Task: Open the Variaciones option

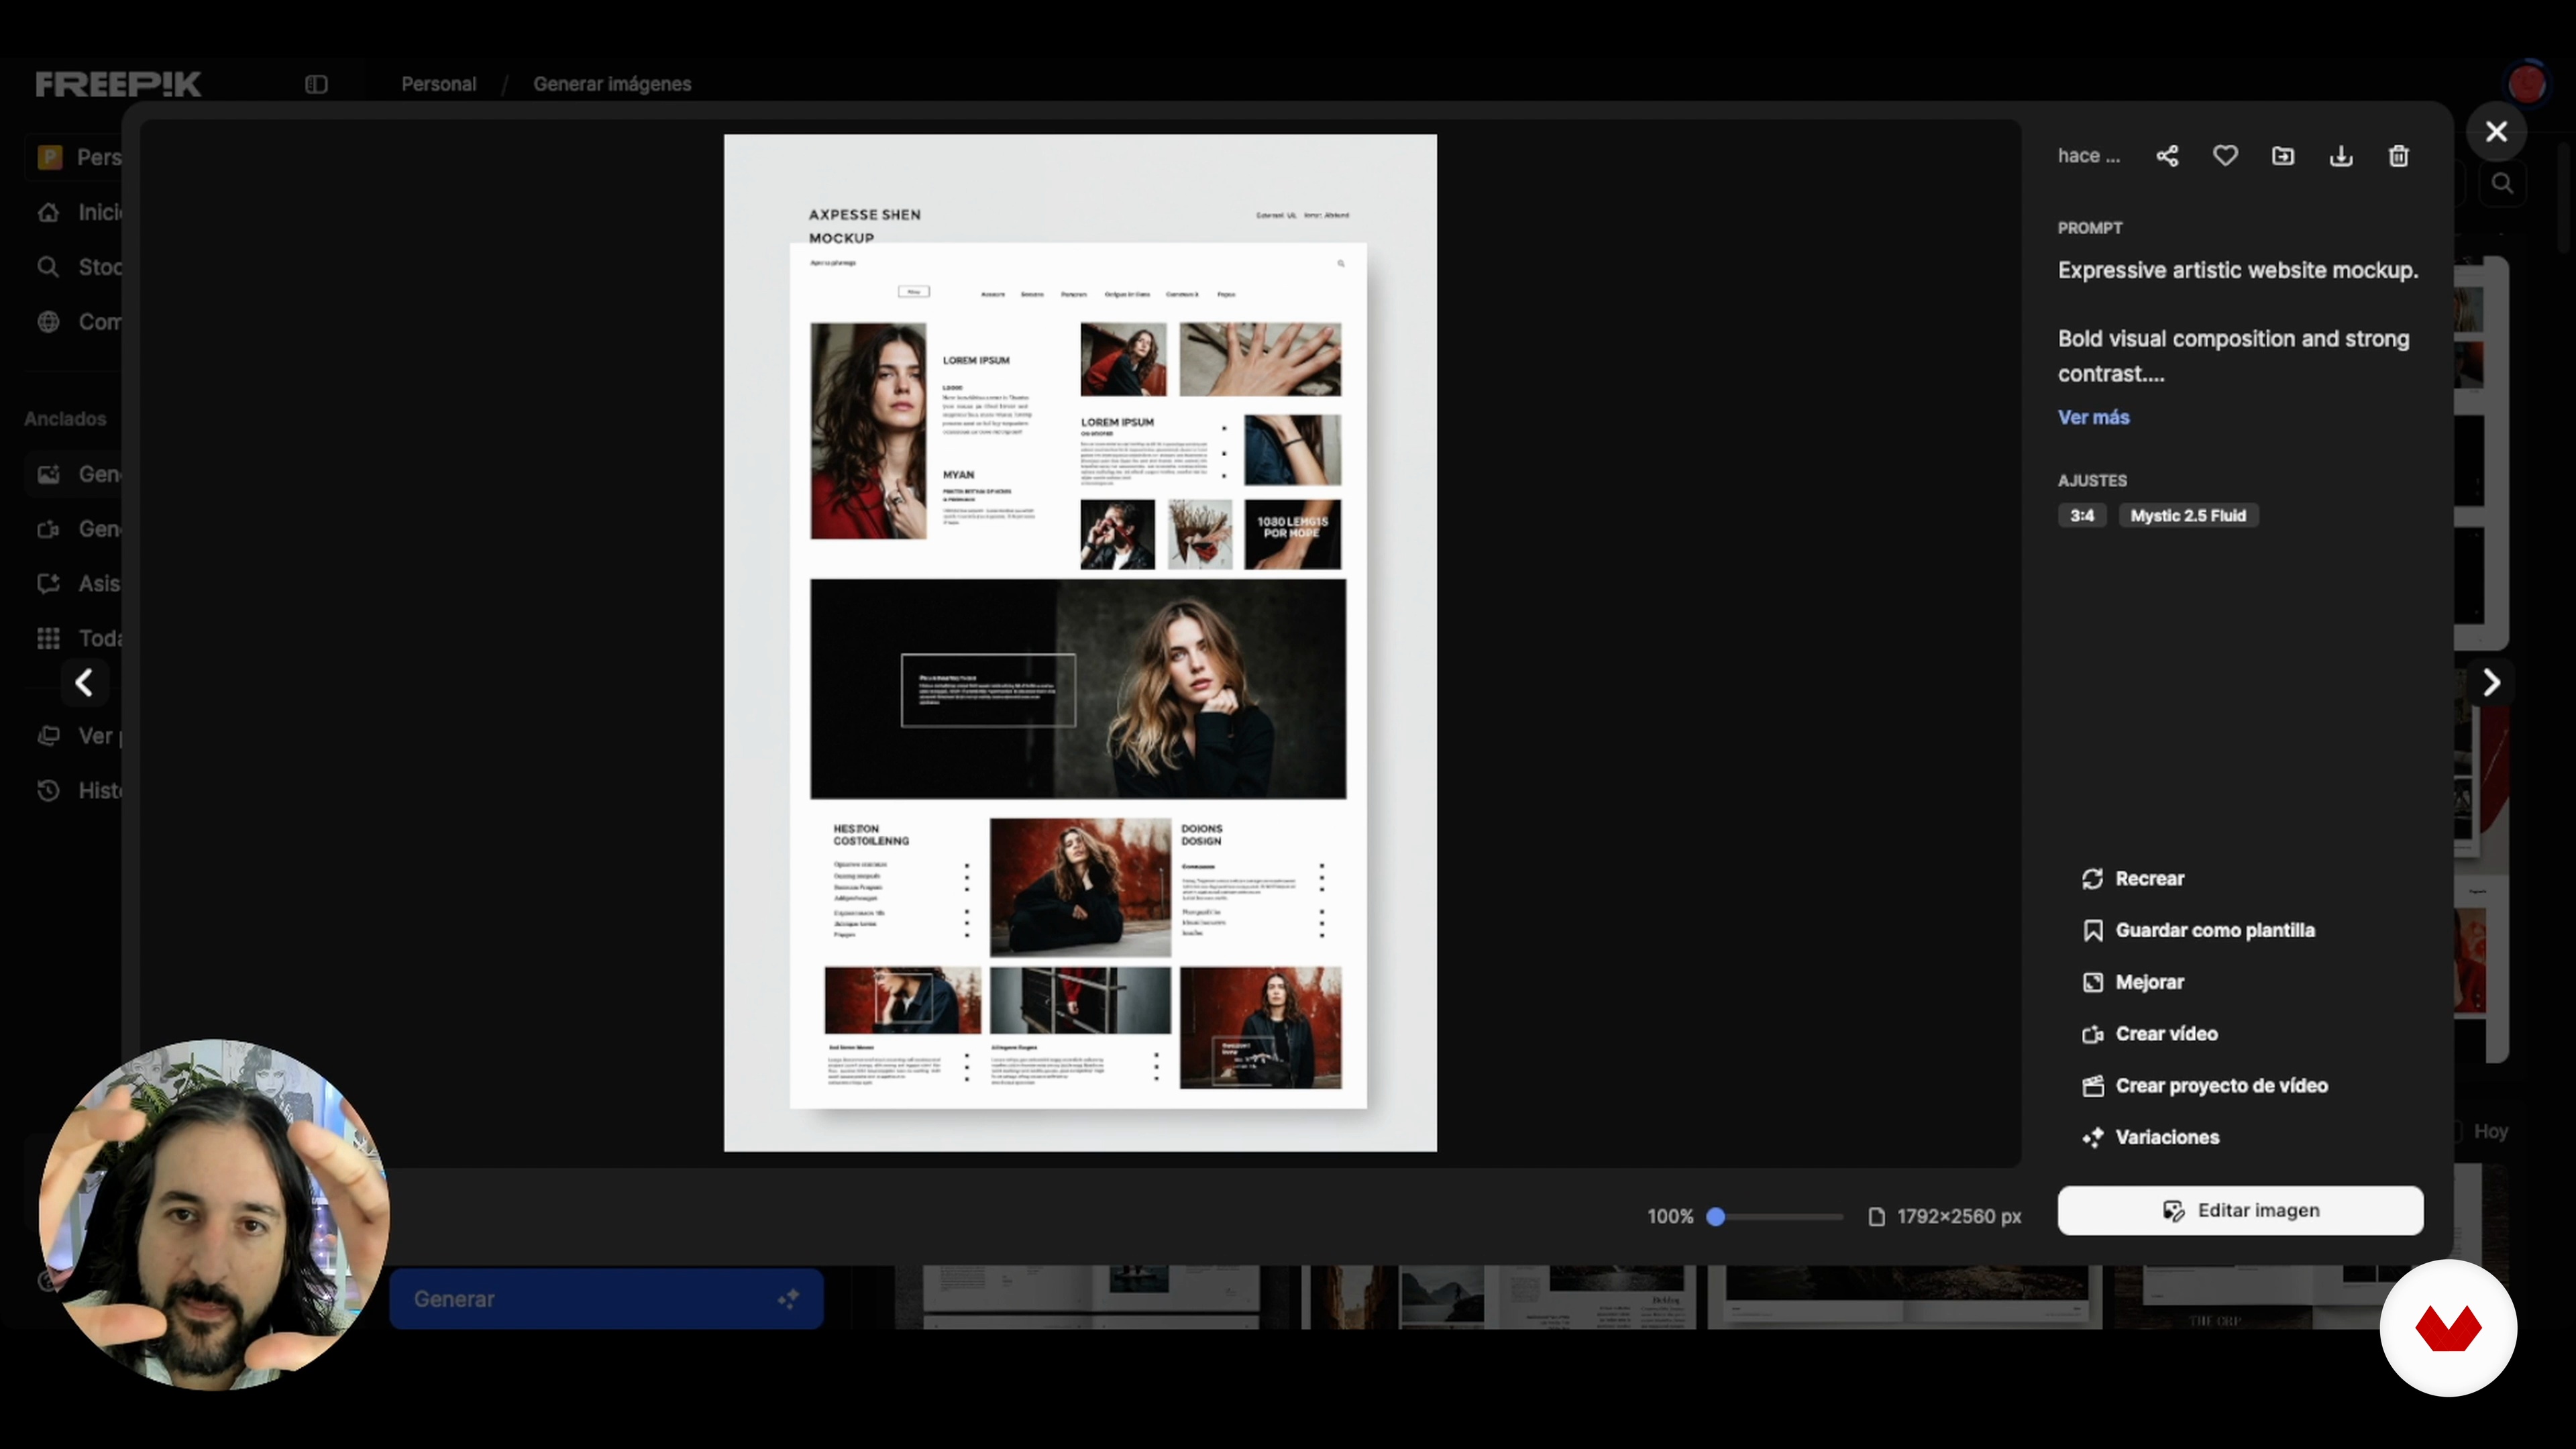Action: tap(2151, 1137)
